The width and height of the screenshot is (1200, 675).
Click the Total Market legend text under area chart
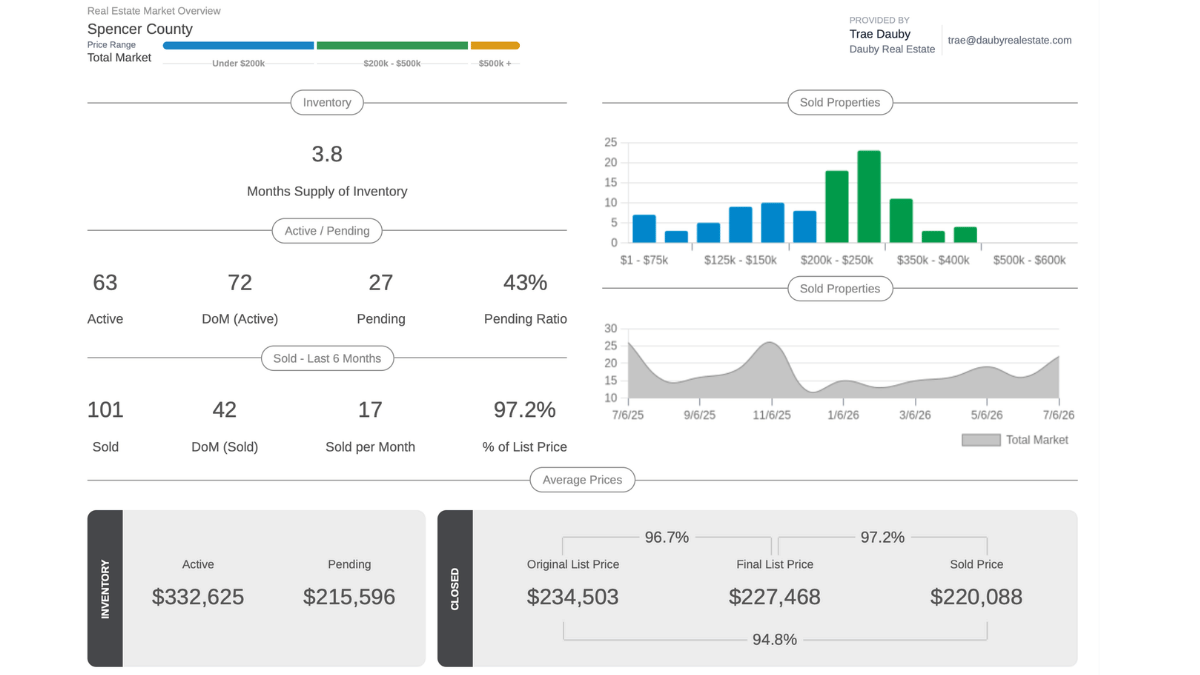point(1037,440)
